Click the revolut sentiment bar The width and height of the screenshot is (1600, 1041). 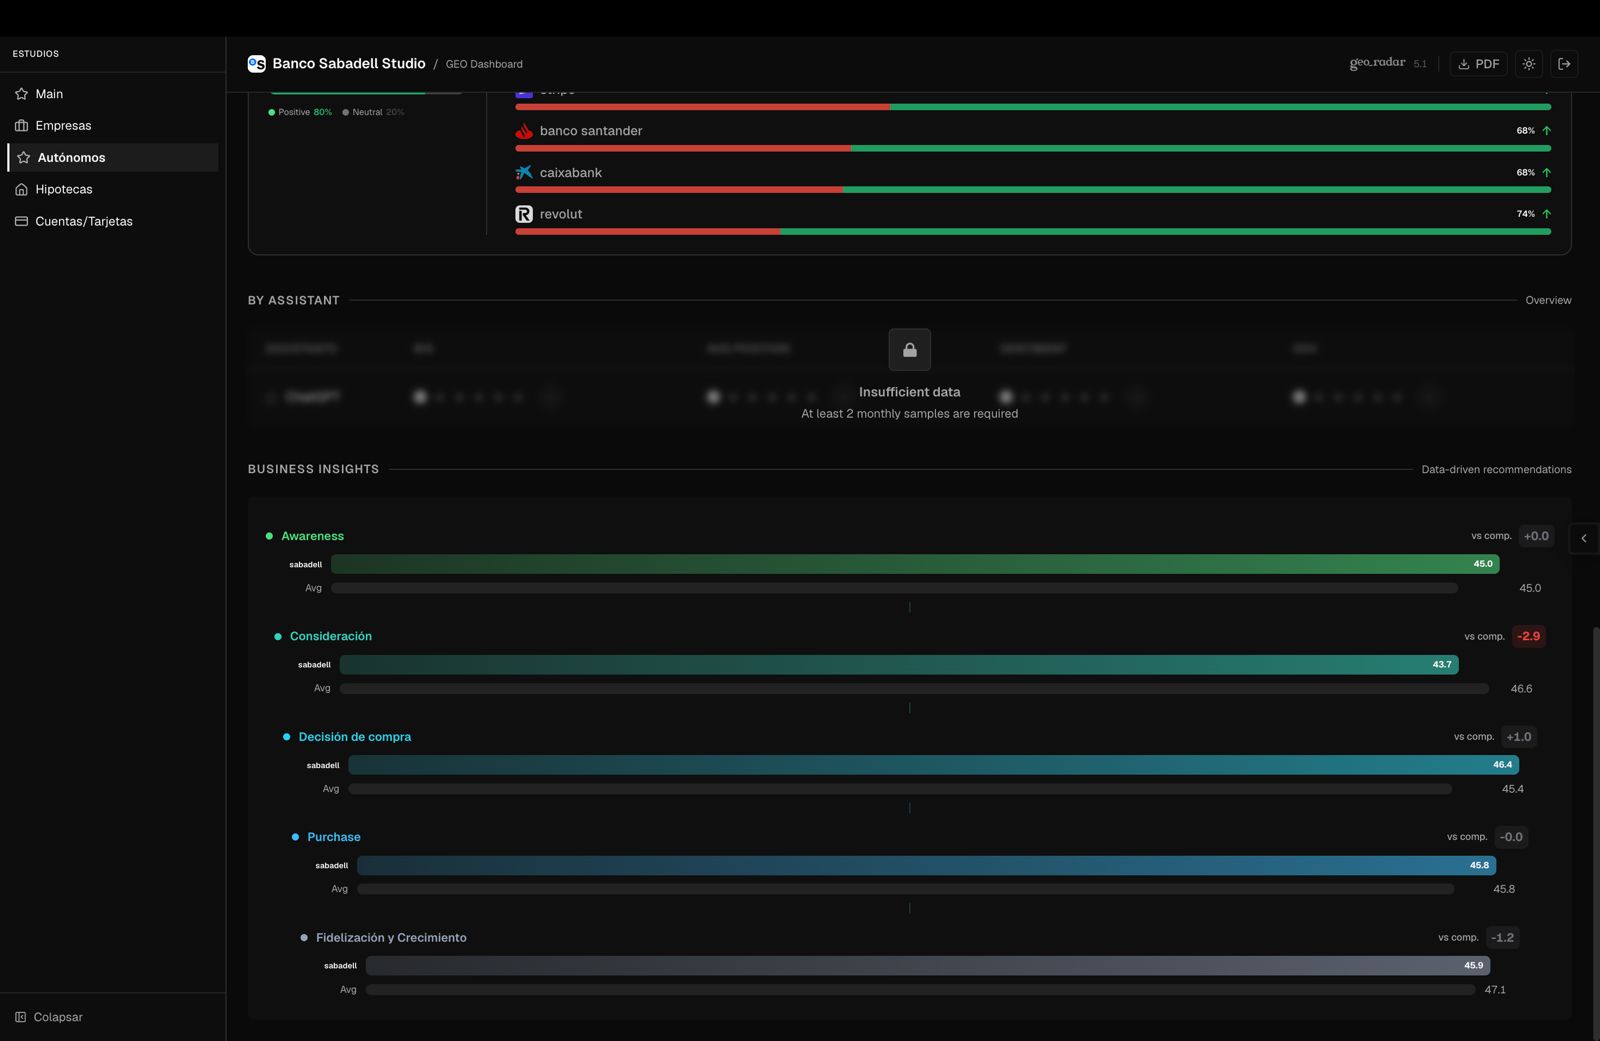coord(1032,232)
